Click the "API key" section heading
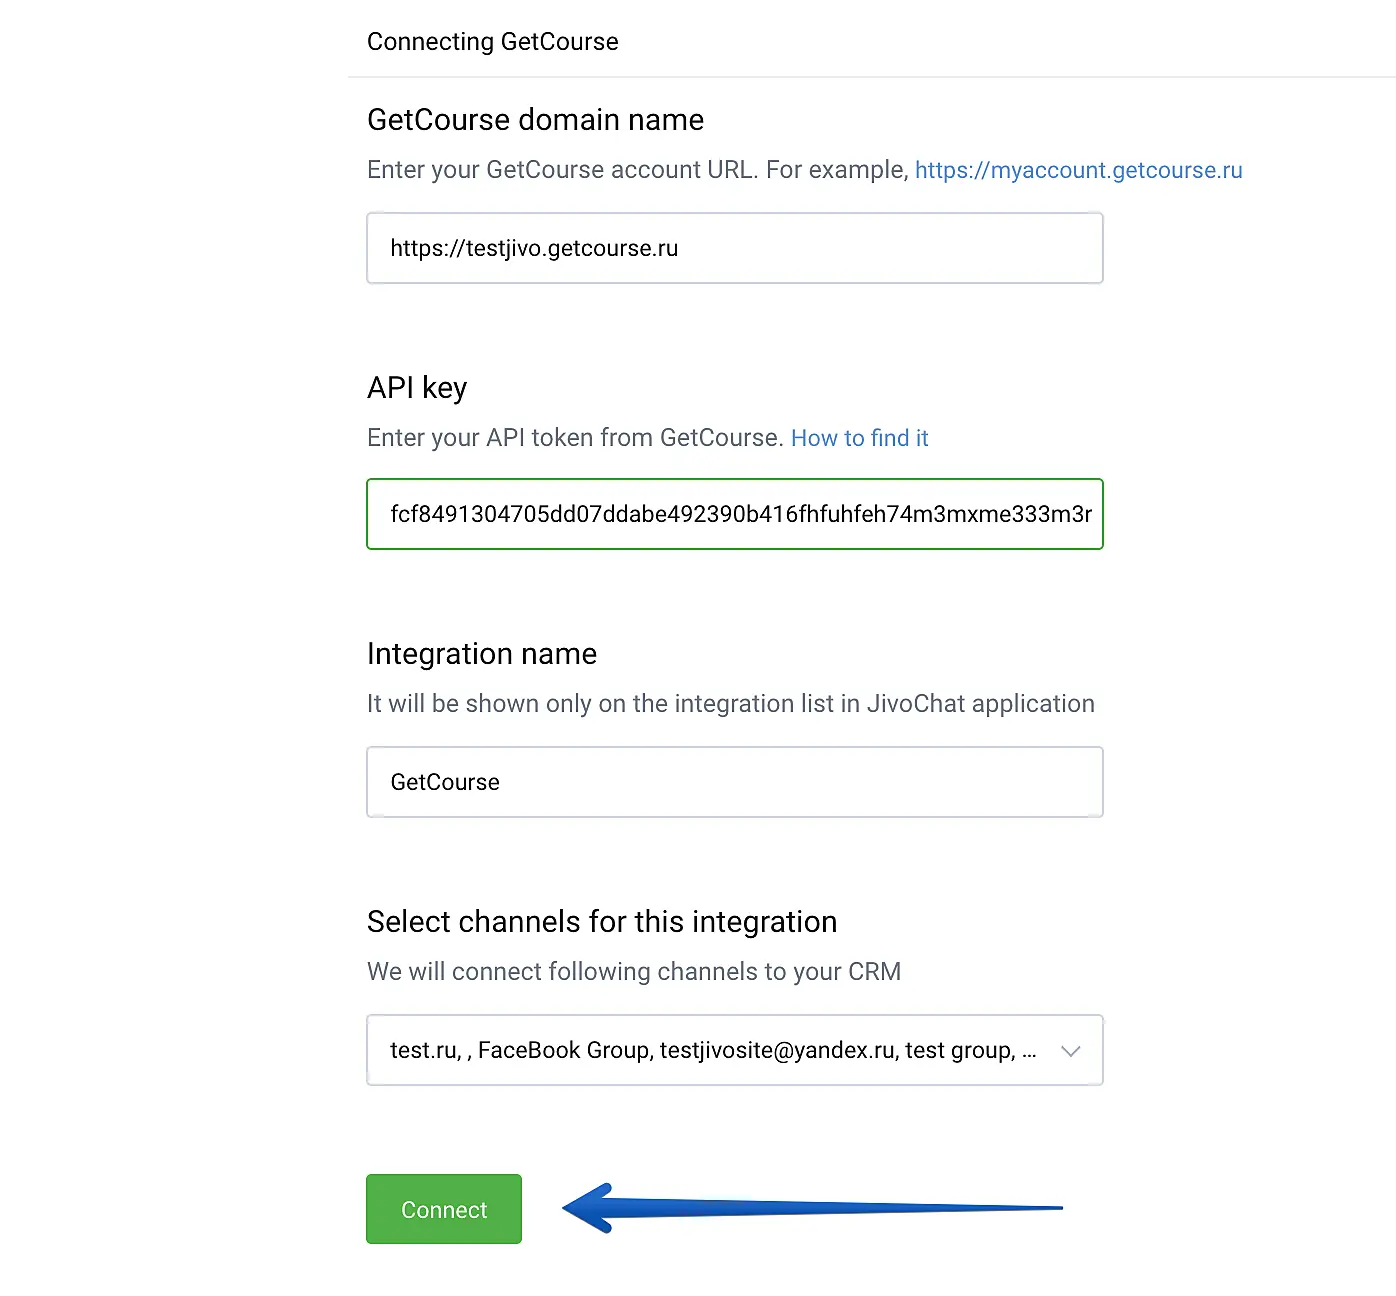Image resolution: width=1396 pixels, height=1296 pixels. [417, 388]
